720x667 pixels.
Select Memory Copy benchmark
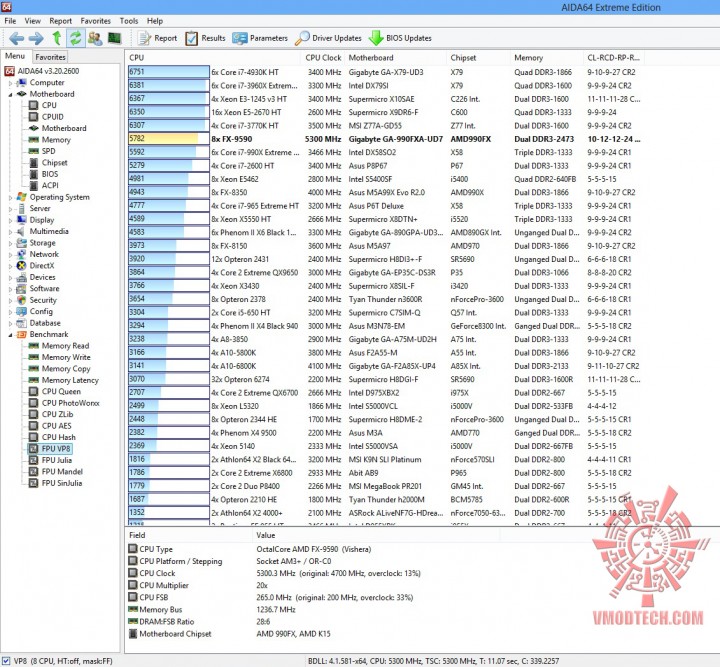66,369
